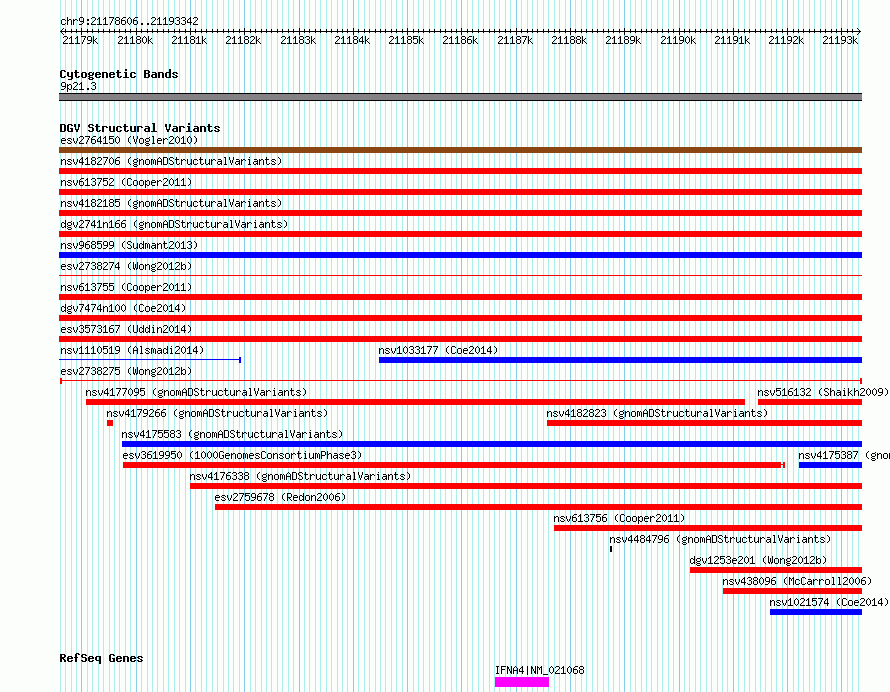This screenshot has width=890, height=692.
Task: Click the 21183k ruler position
Action: 298,40
